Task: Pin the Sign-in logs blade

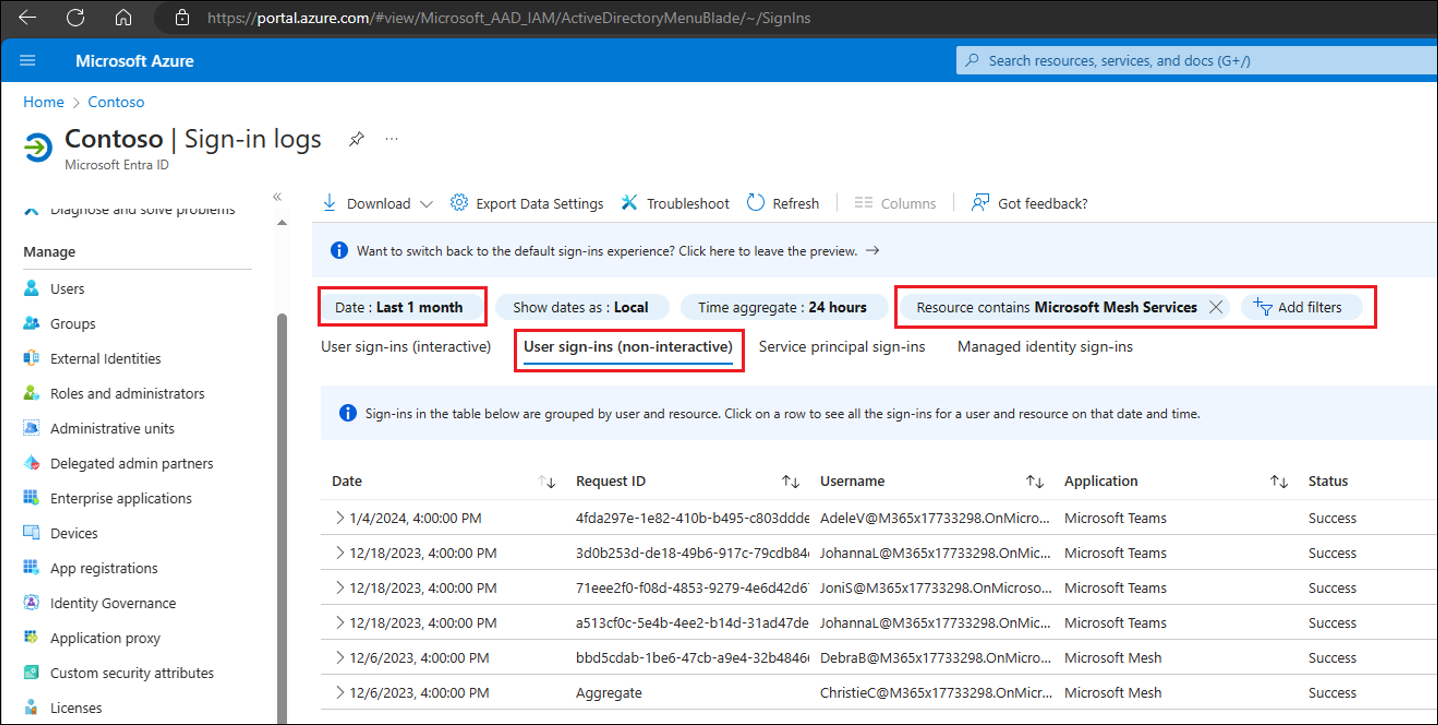Action: pyautogui.click(x=356, y=139)
